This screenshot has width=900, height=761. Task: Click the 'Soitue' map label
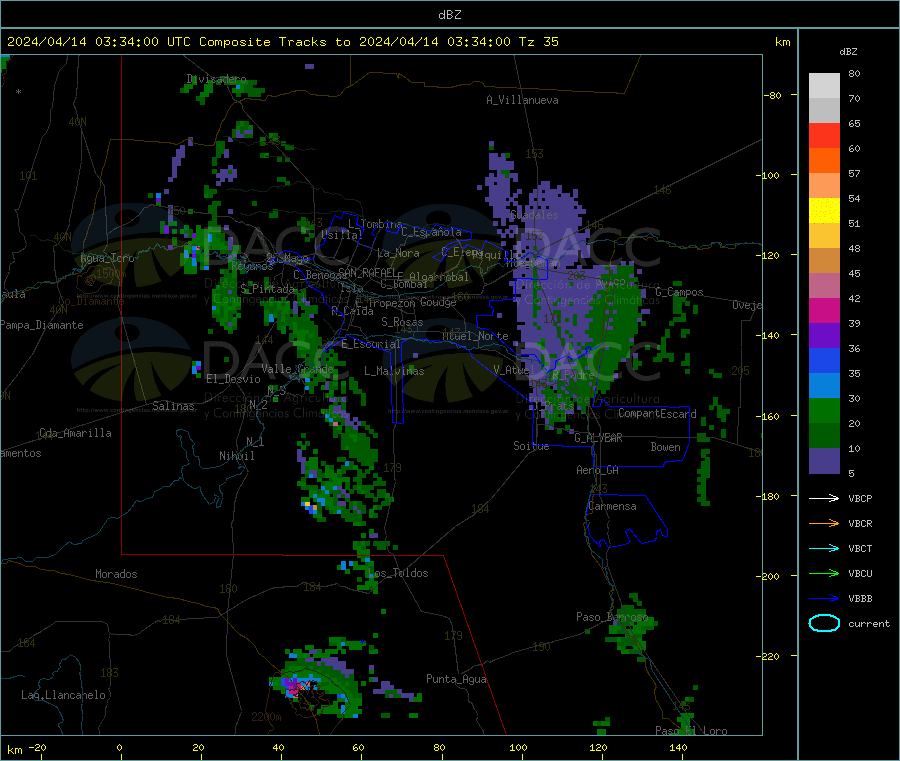pyautogui.click(x=531, y=446)
